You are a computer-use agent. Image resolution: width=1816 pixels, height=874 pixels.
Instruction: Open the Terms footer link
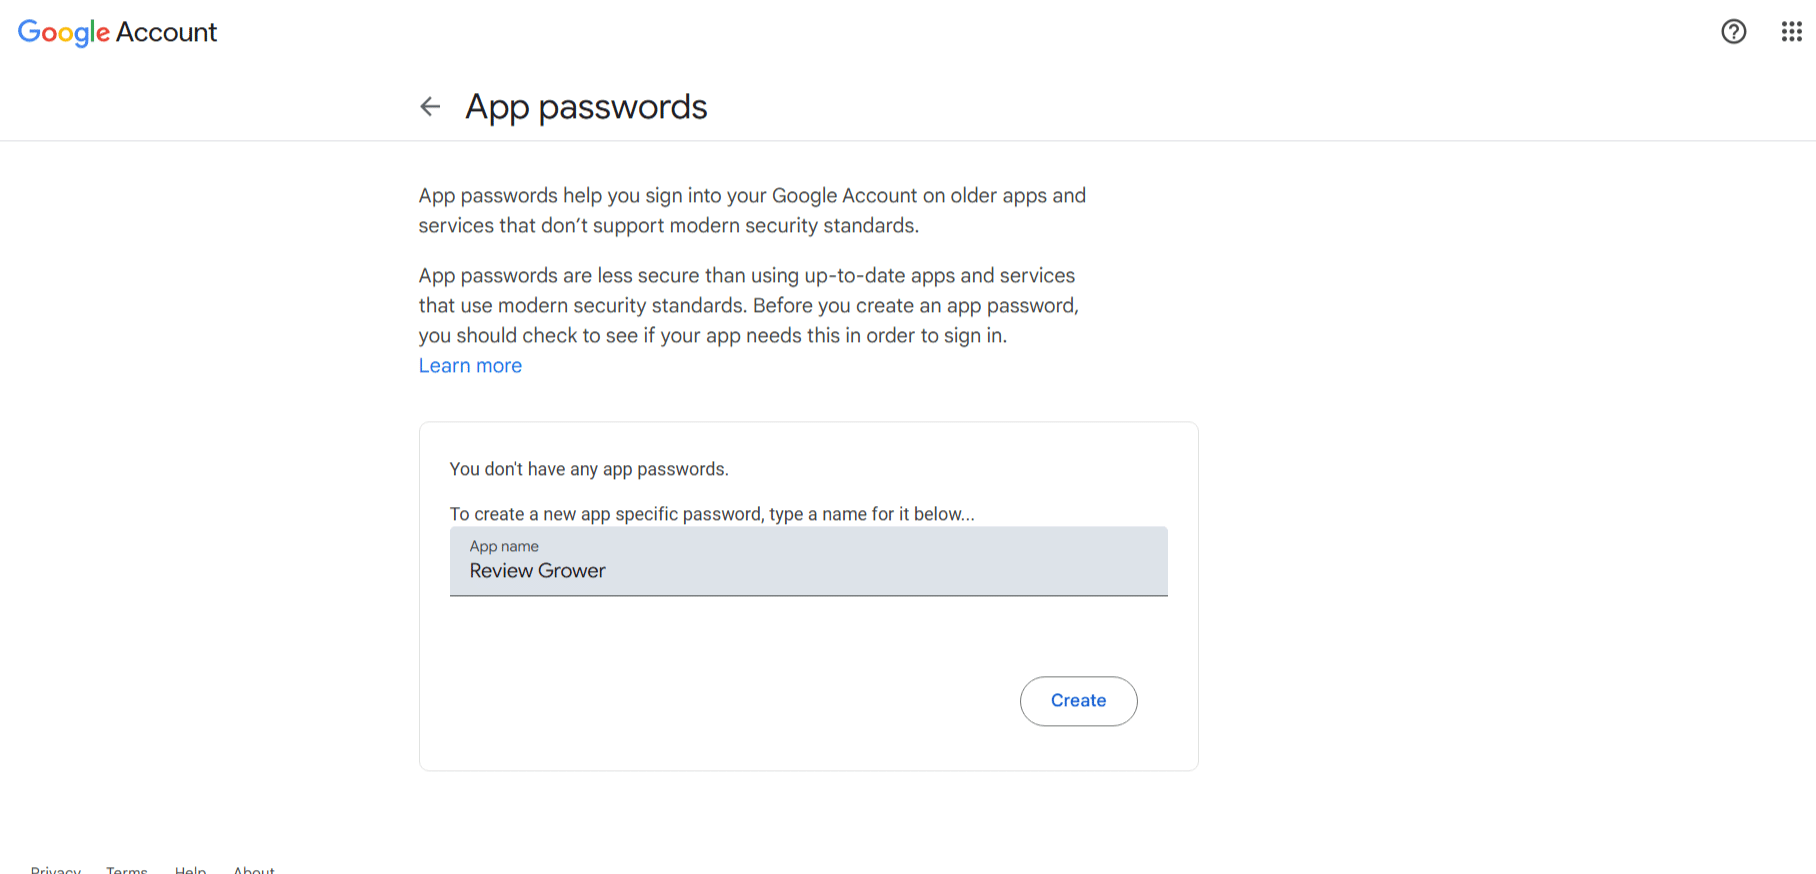(x=127, y=870)
